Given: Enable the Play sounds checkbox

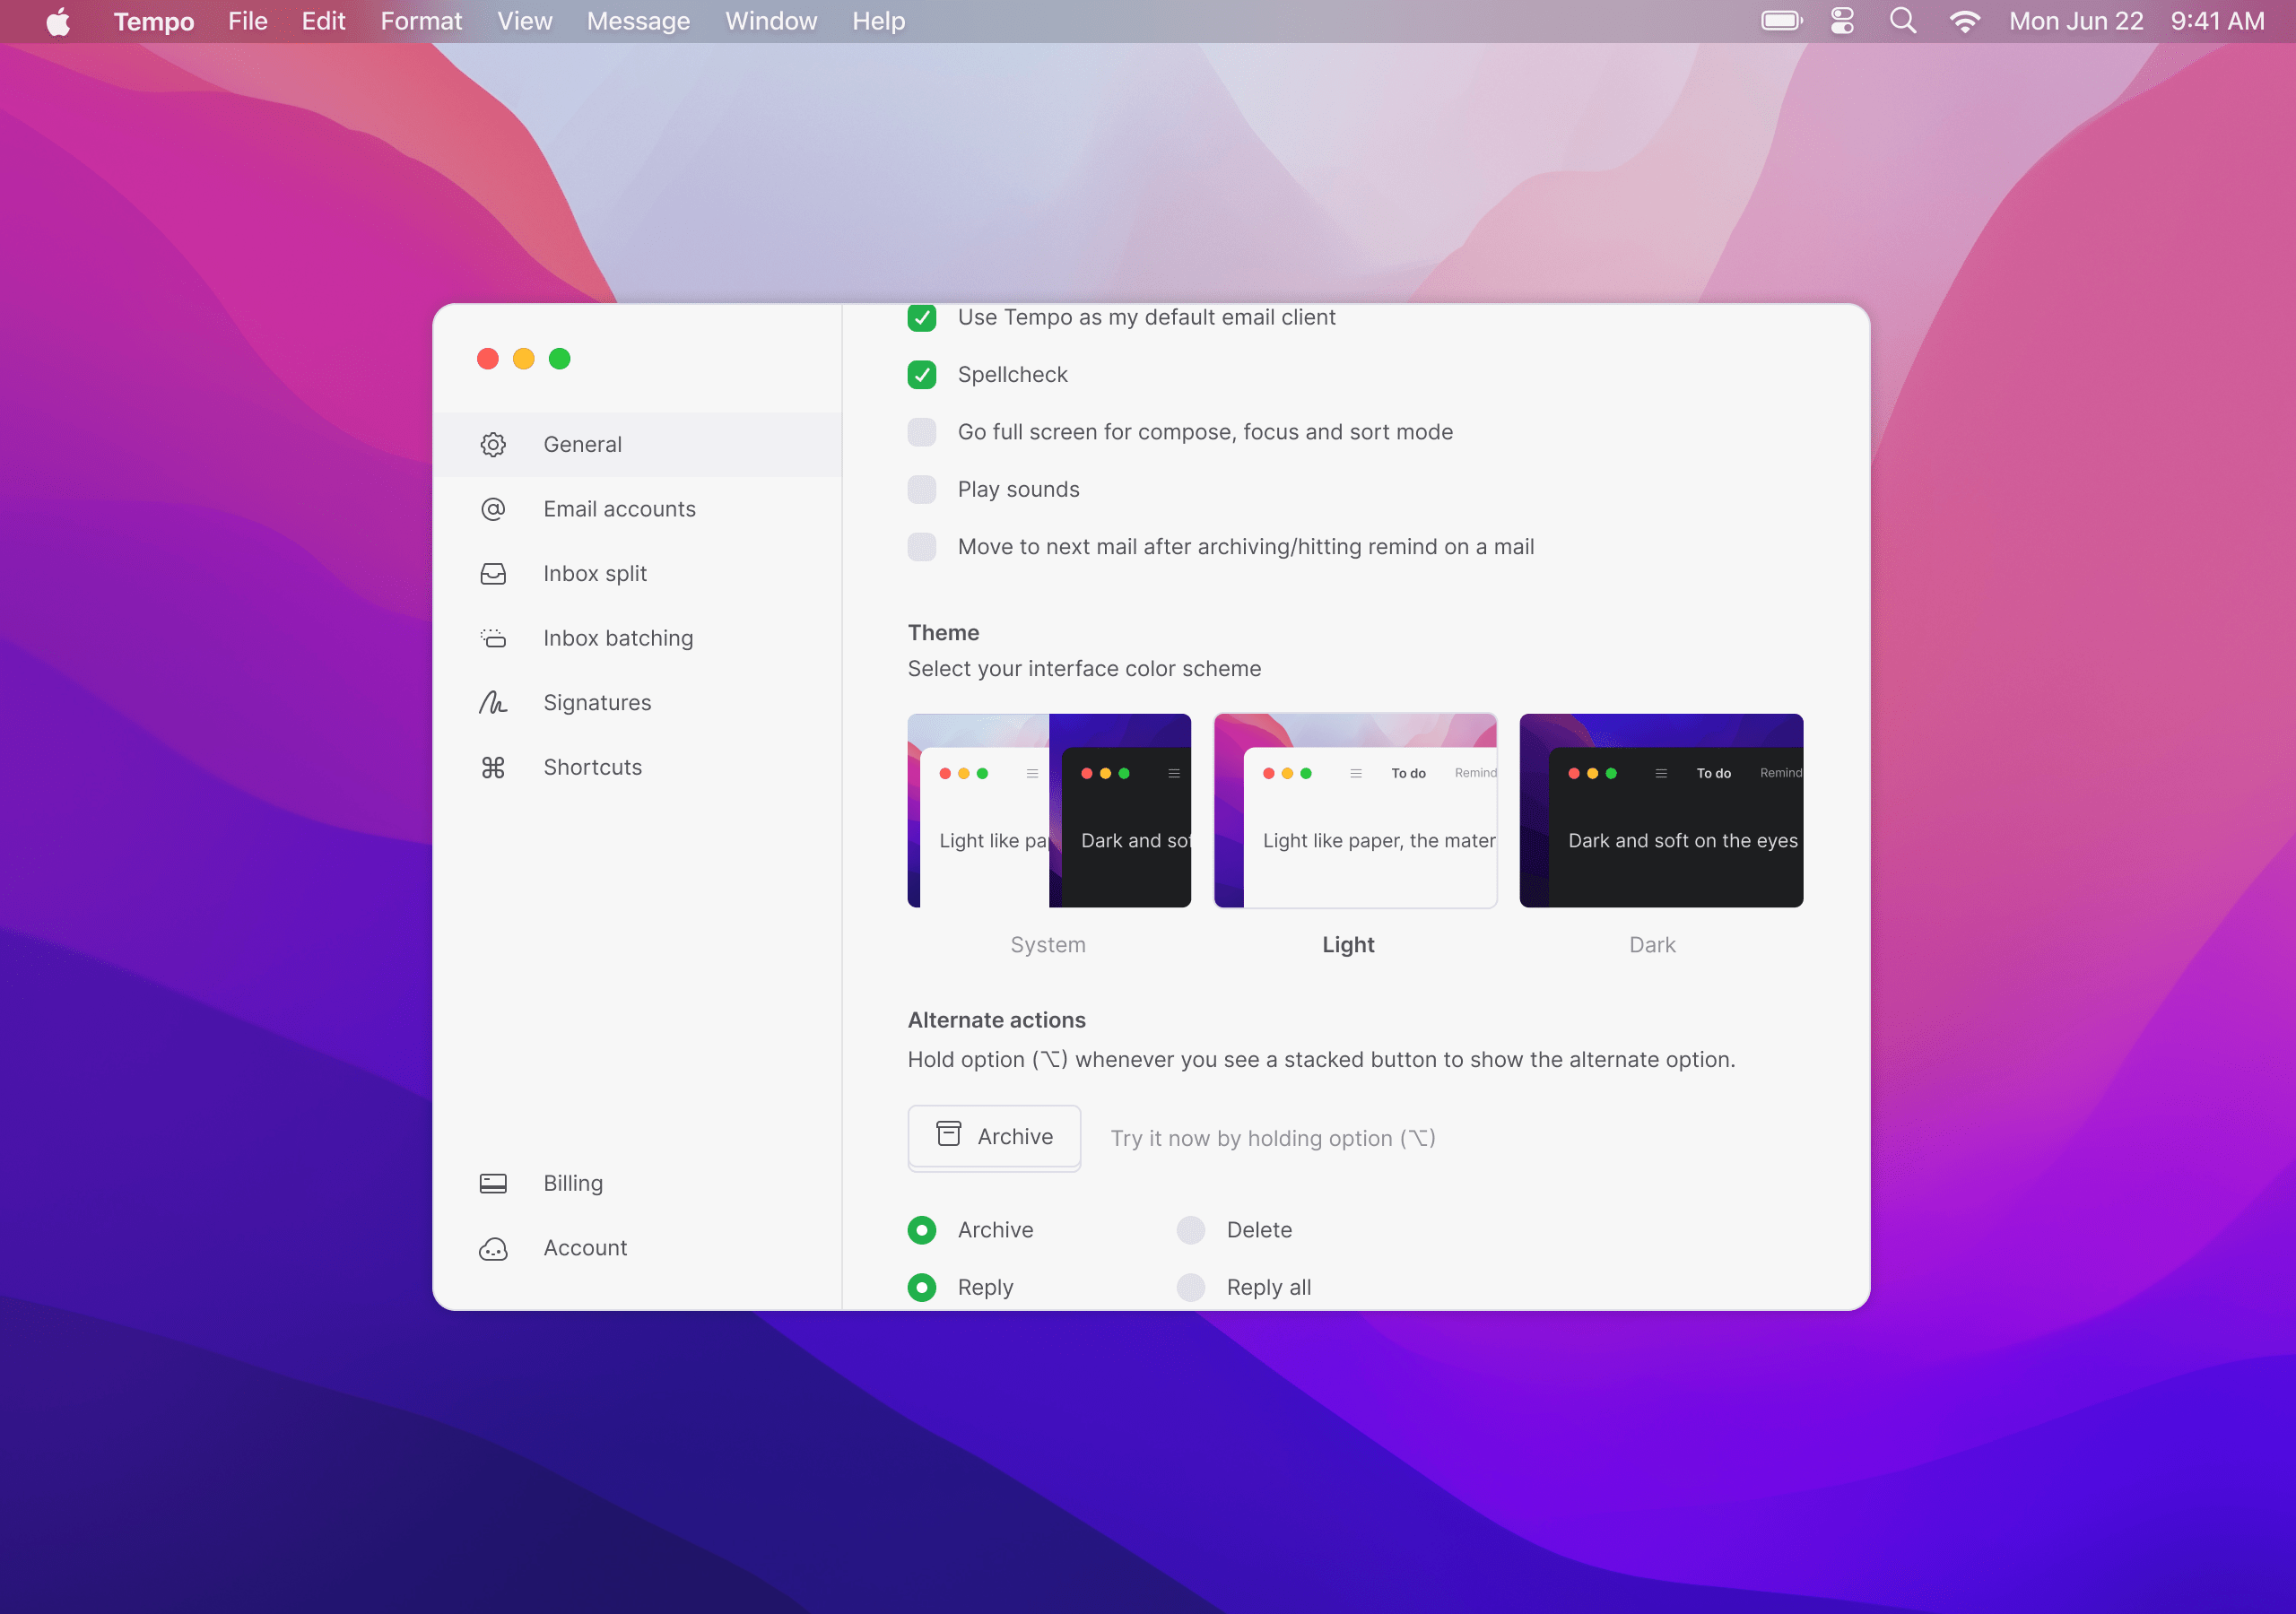Looking at the screenshot, I should [x=921, y=489].
